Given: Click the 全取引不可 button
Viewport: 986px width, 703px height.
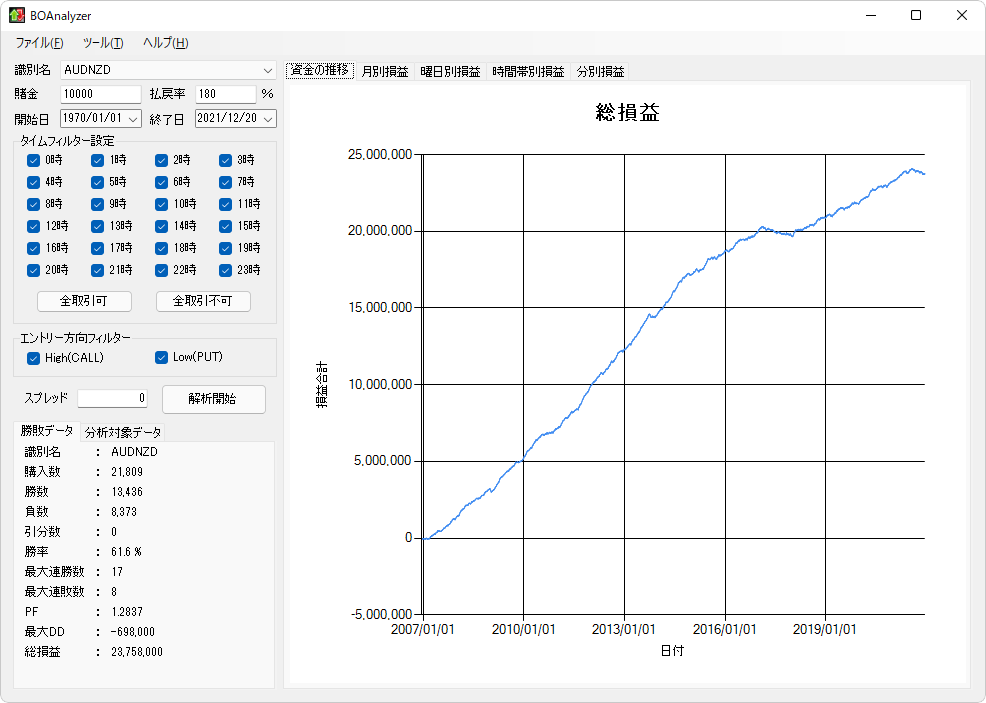Looking at the screenshot, I should click(x=203, y=301).
